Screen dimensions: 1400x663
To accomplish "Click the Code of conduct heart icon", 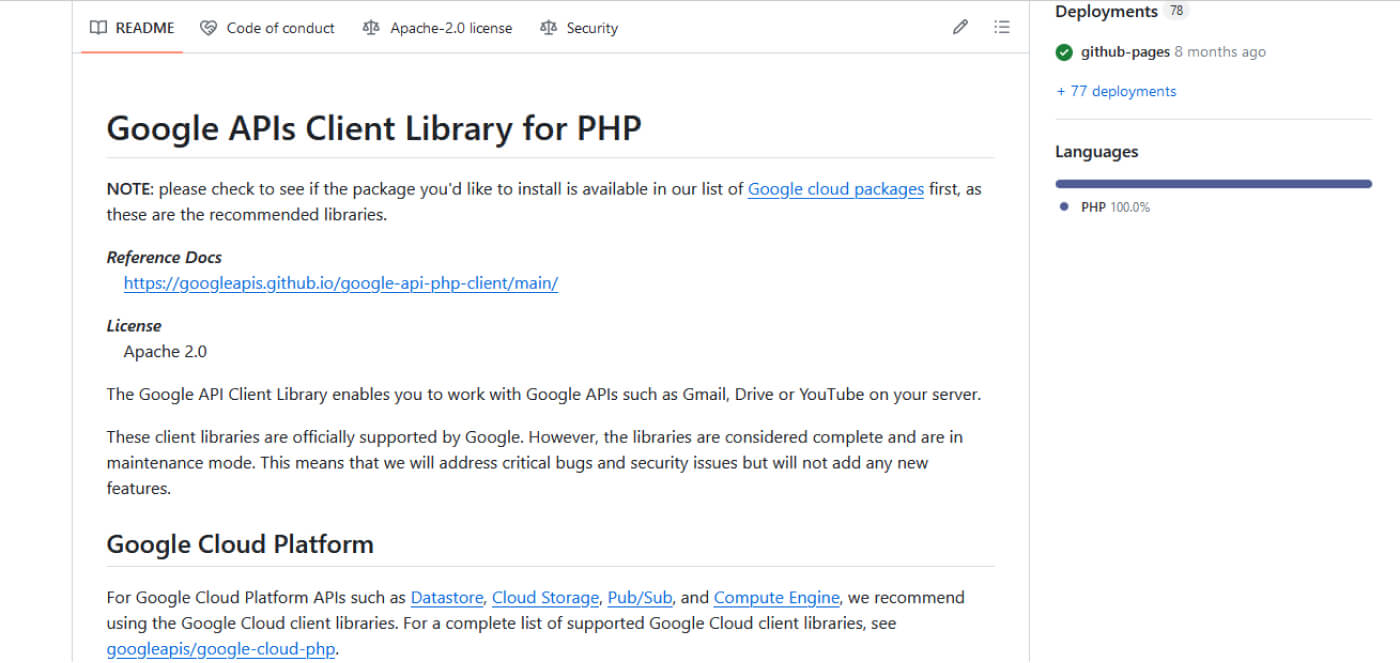I will (208, 28).
